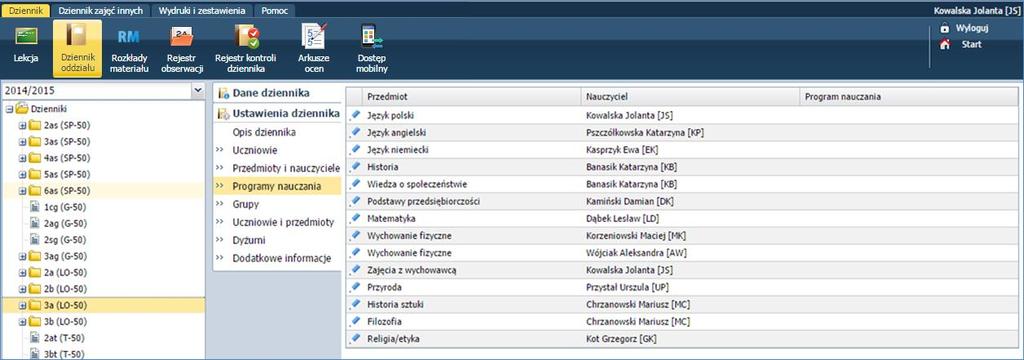Switch to Wydruki i zestawienia tab
The height and width of the screenshot is (360, 1024).
click(202, 11)
